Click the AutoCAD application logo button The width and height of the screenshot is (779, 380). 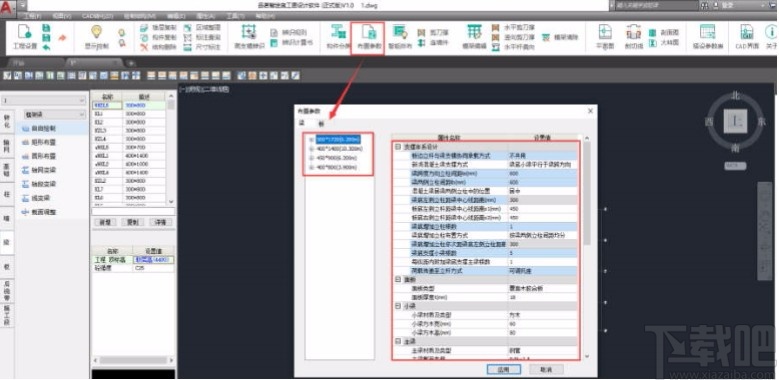pyautogui.click(x=7, y=8)
